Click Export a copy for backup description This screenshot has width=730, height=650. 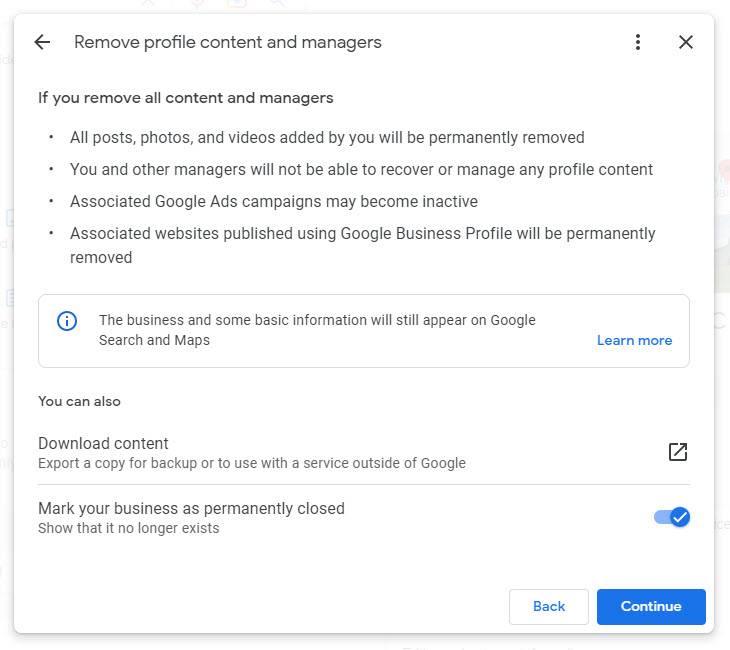pos(252,463)
